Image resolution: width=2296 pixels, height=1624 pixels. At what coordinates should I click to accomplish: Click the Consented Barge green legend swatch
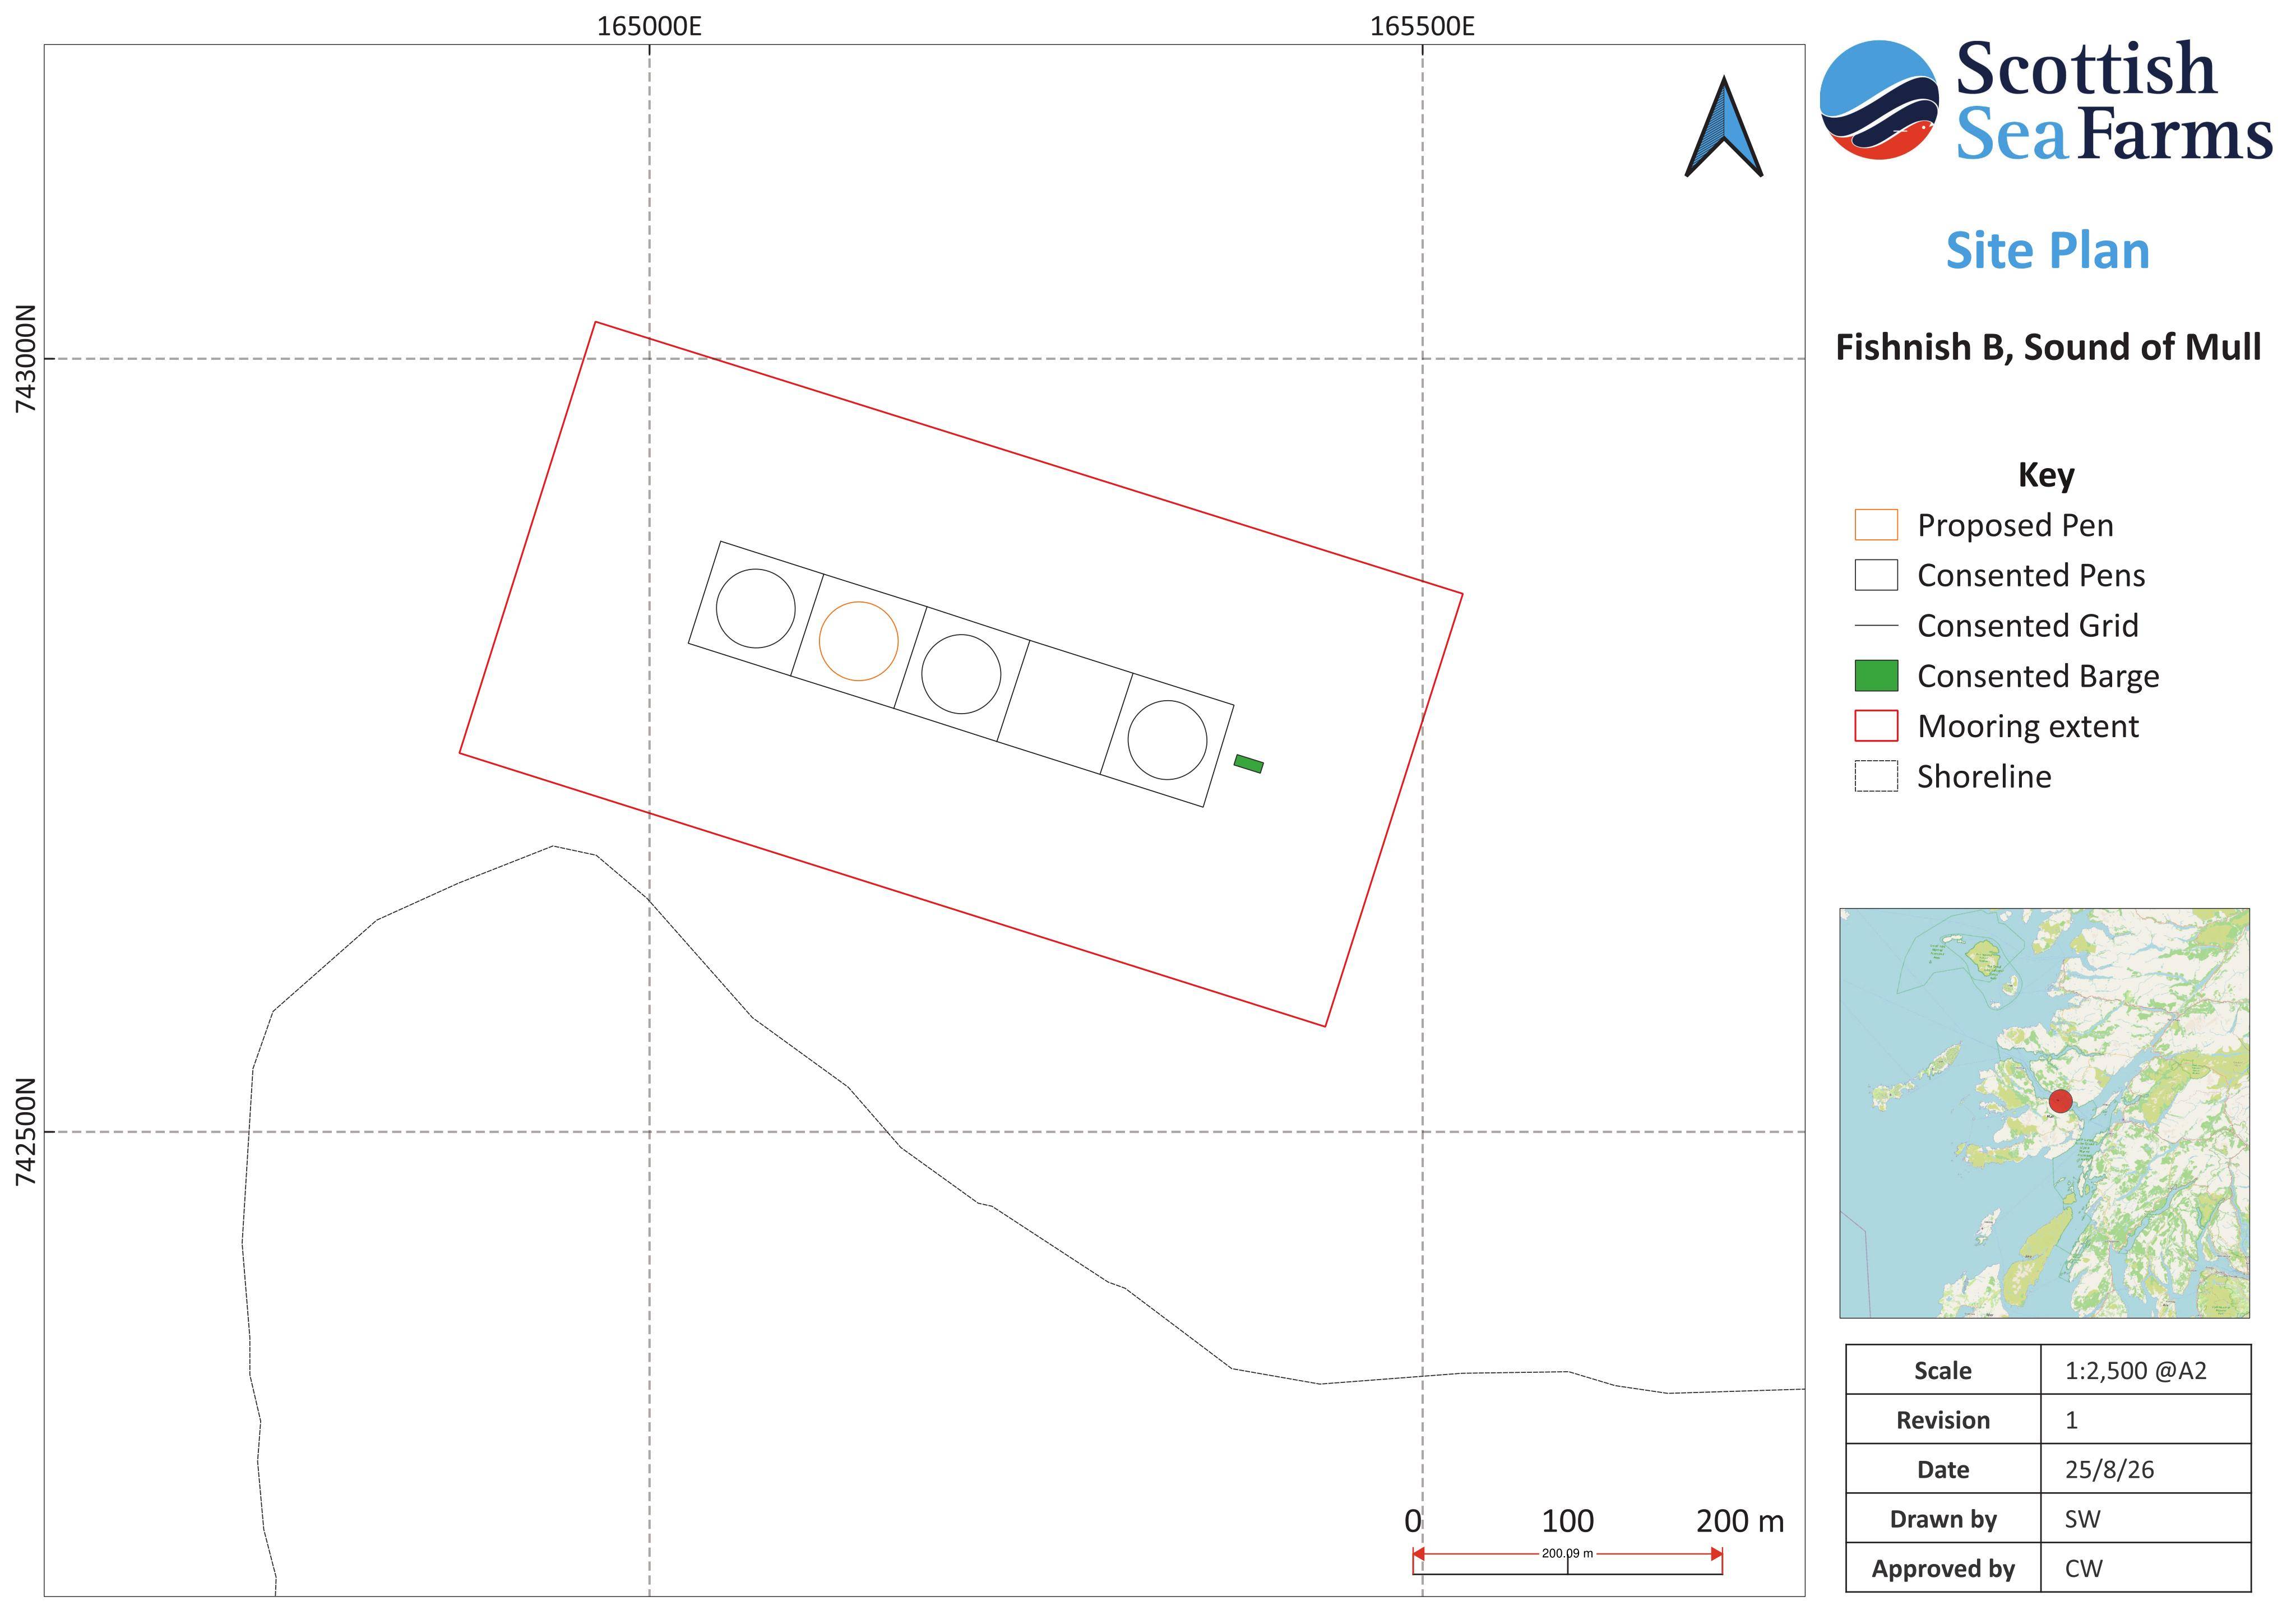1876,676
